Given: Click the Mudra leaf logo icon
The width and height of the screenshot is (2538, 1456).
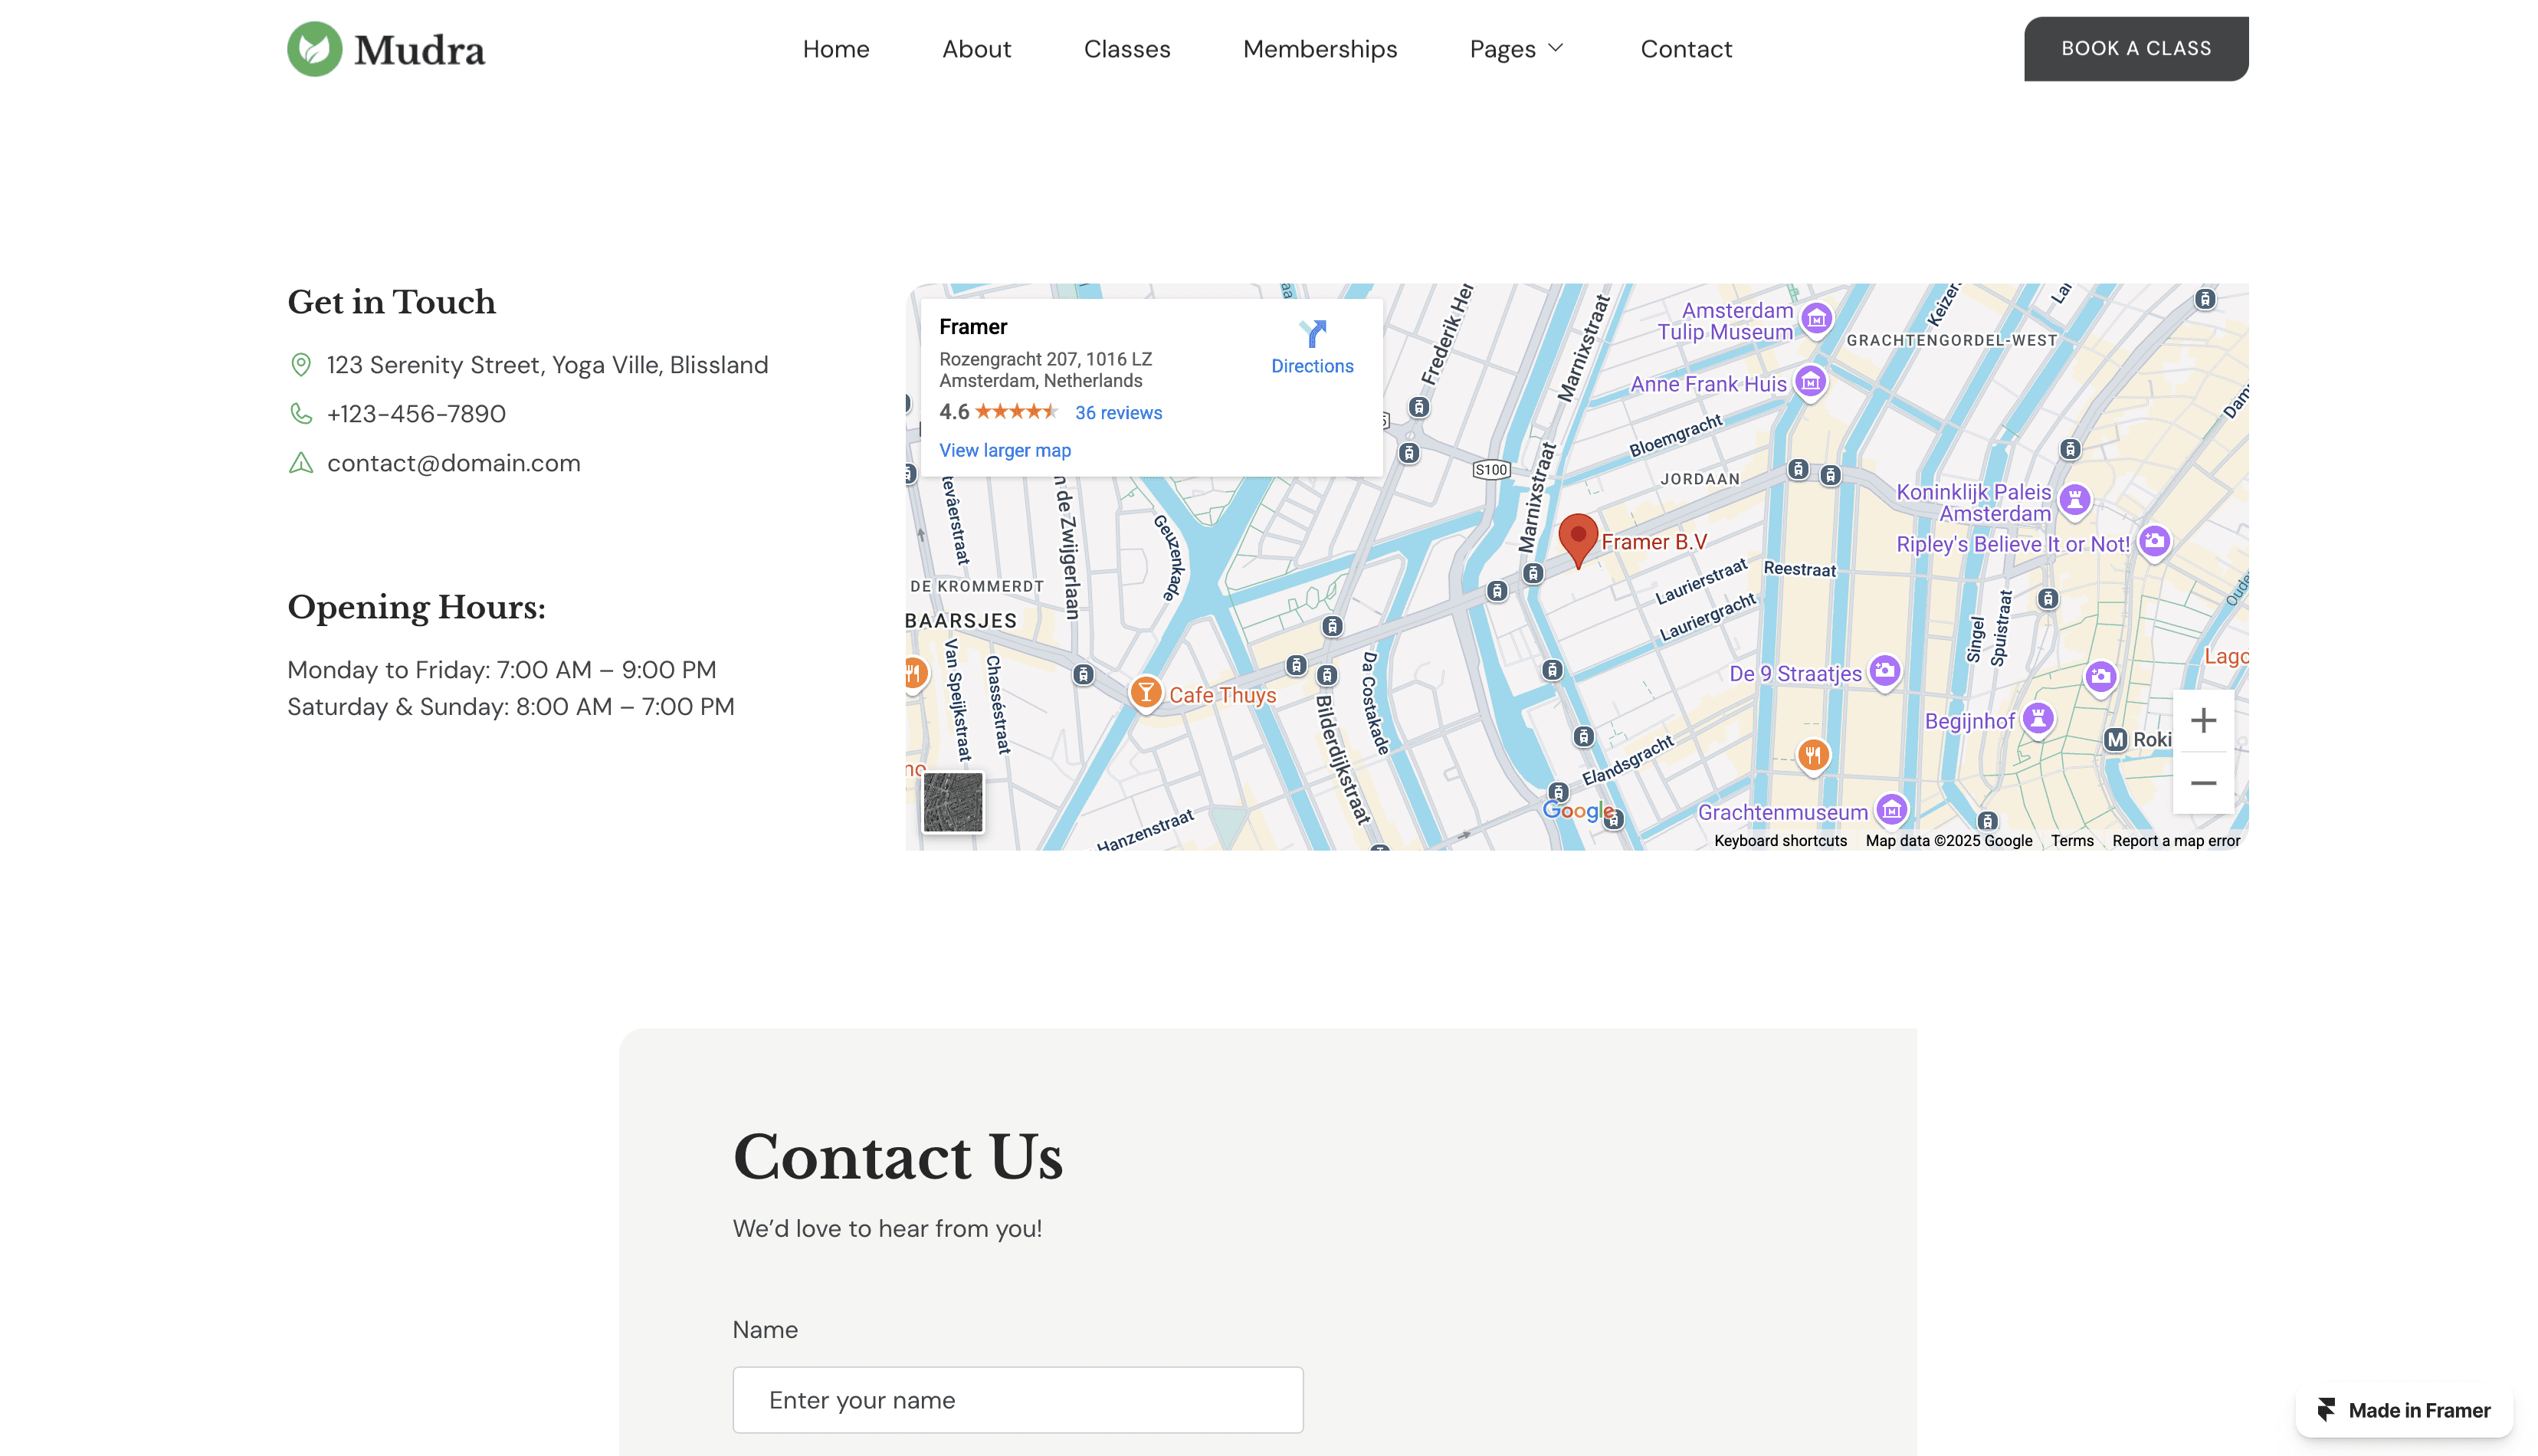Looking at the screenshot, I should (314, 49).
